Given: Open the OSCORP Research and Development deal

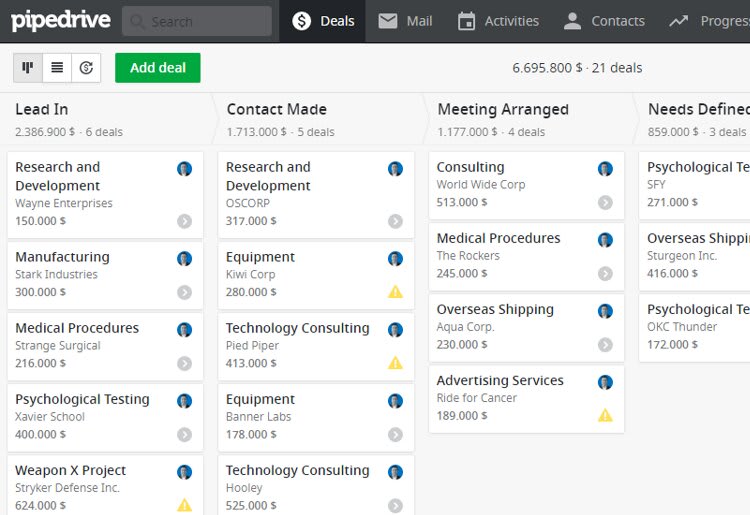Looking at the screenshot, I should click(316, 195).
